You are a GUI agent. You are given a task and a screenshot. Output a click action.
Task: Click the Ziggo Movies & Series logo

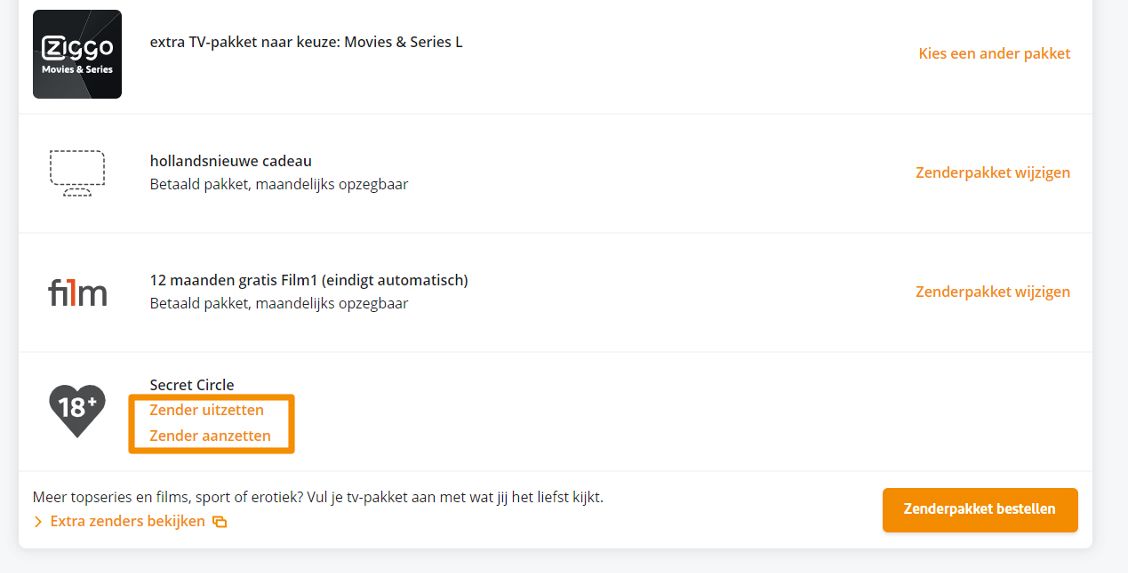pyautogui.click(x=77, y=54)
